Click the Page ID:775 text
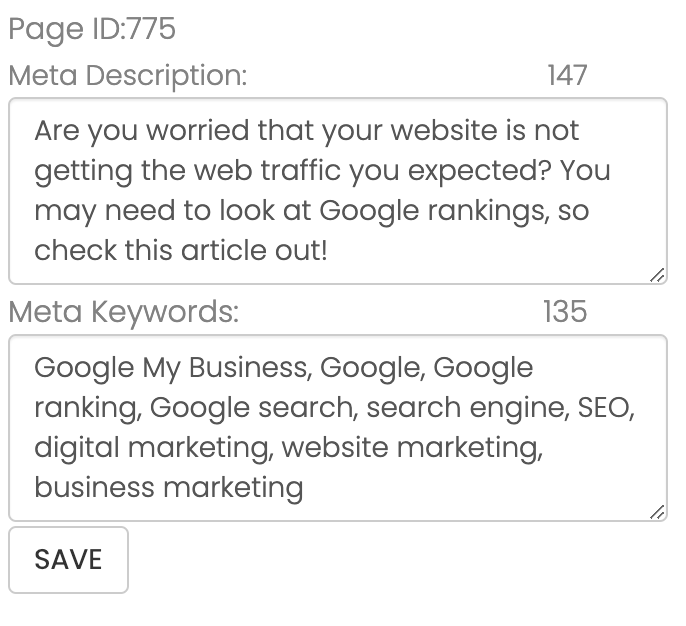 click(x=92, y=29)
